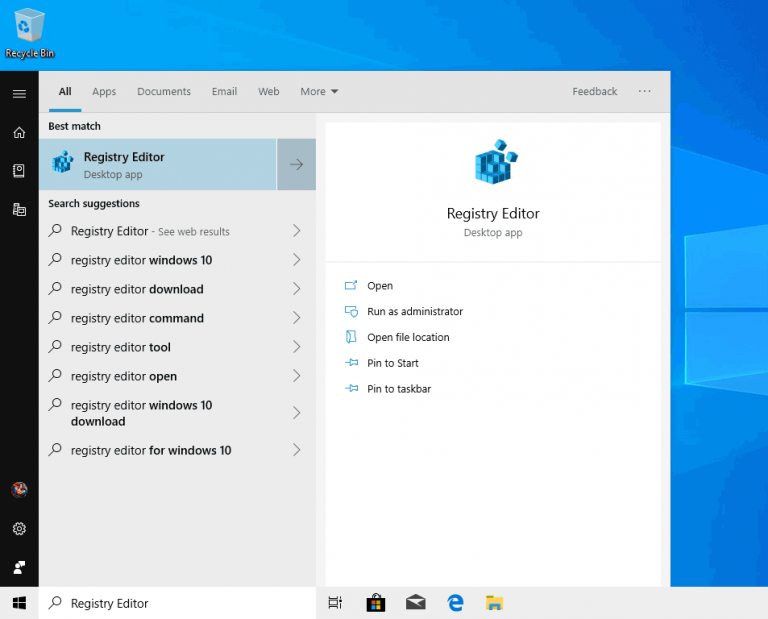
Task: Click the Feedback link
Action: click(594, 92)
